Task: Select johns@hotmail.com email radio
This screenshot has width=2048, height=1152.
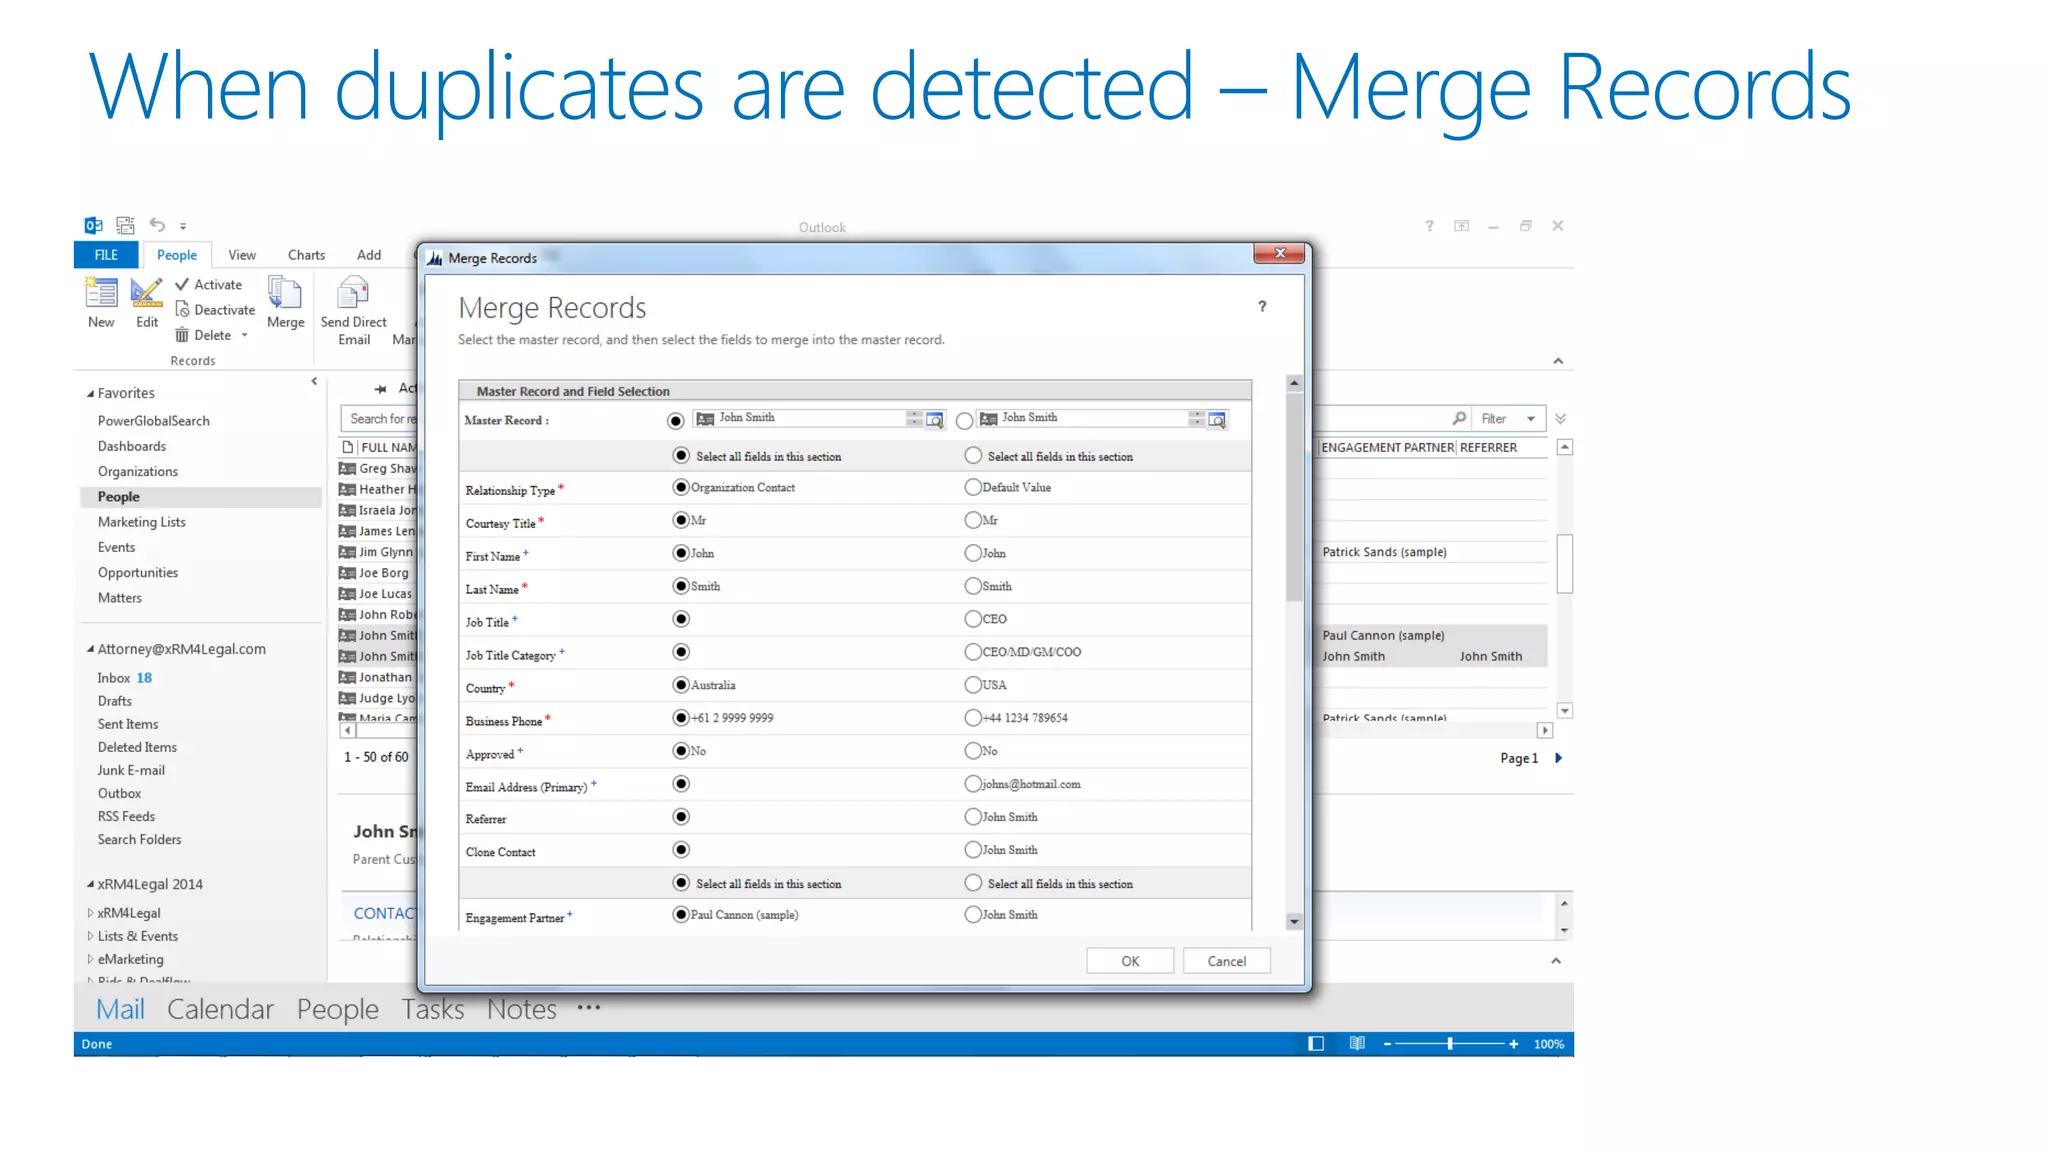Action: tap(973, 784)
